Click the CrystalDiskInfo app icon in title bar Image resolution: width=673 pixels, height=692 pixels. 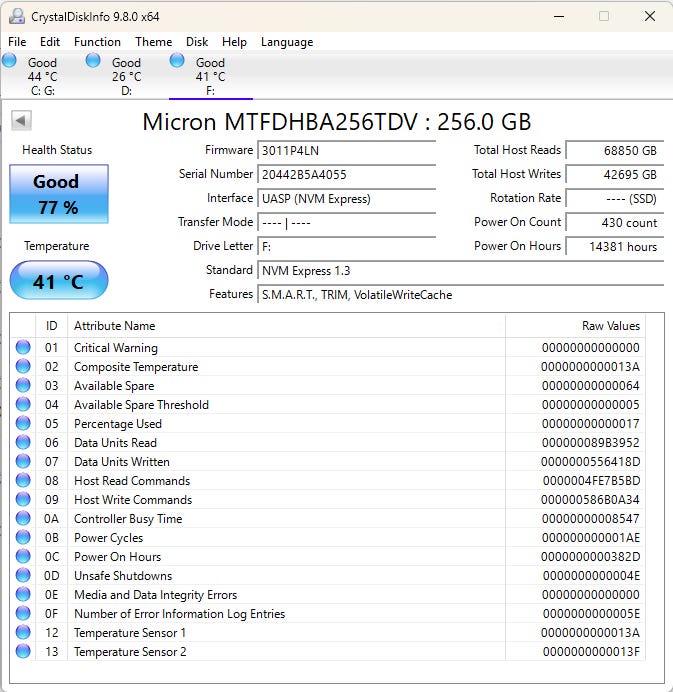(17, 16)
